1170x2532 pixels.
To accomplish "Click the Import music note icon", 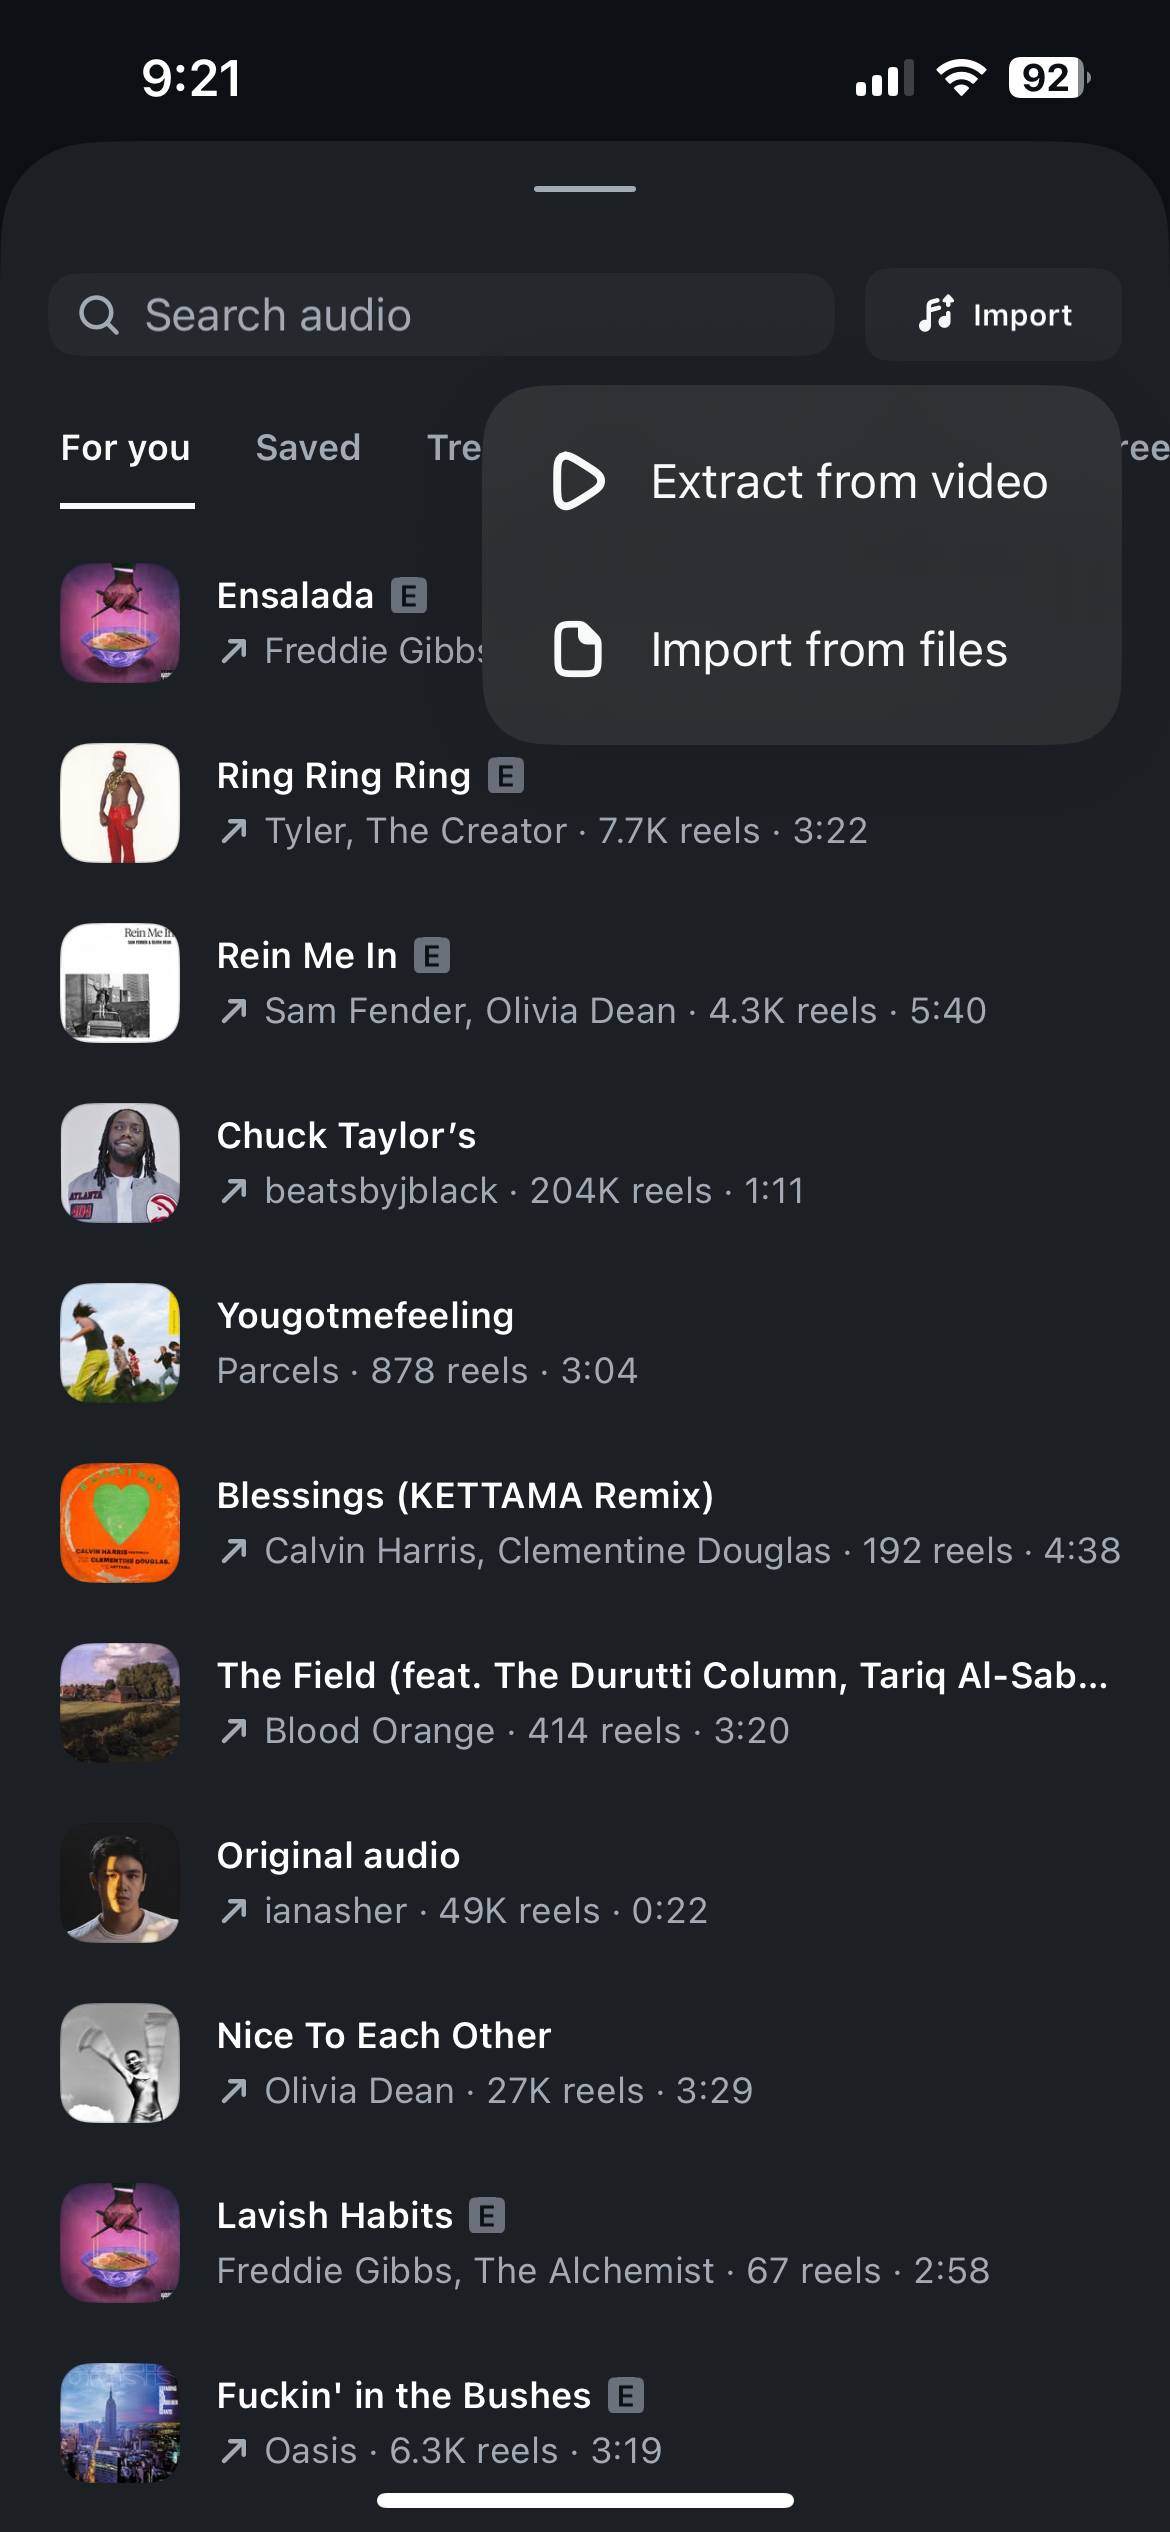I will 937,314.
